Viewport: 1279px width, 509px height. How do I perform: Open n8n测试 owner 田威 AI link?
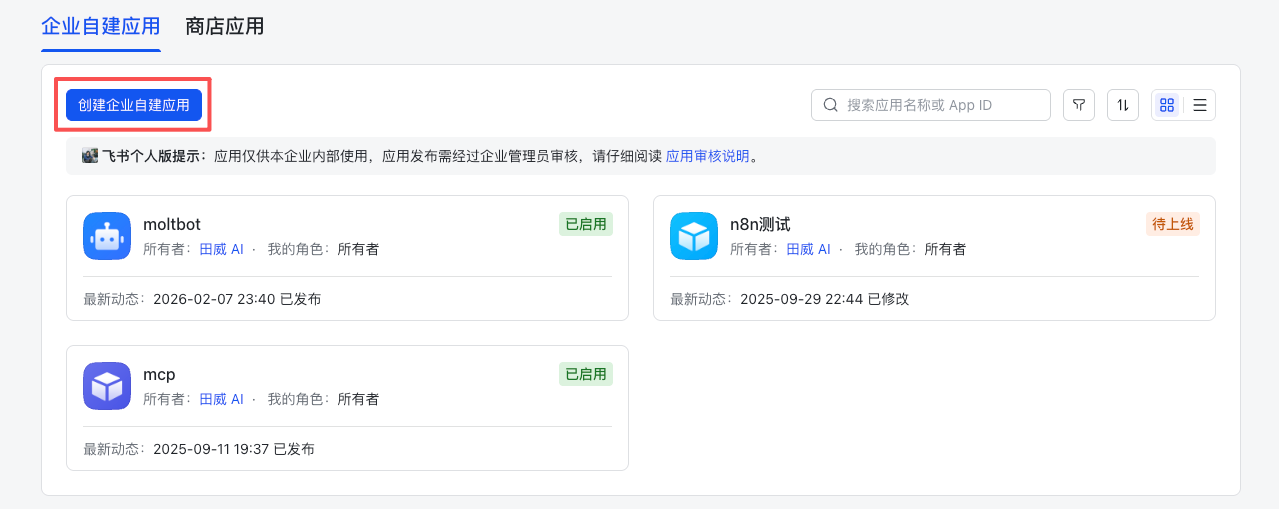click(x=808, y=249)
